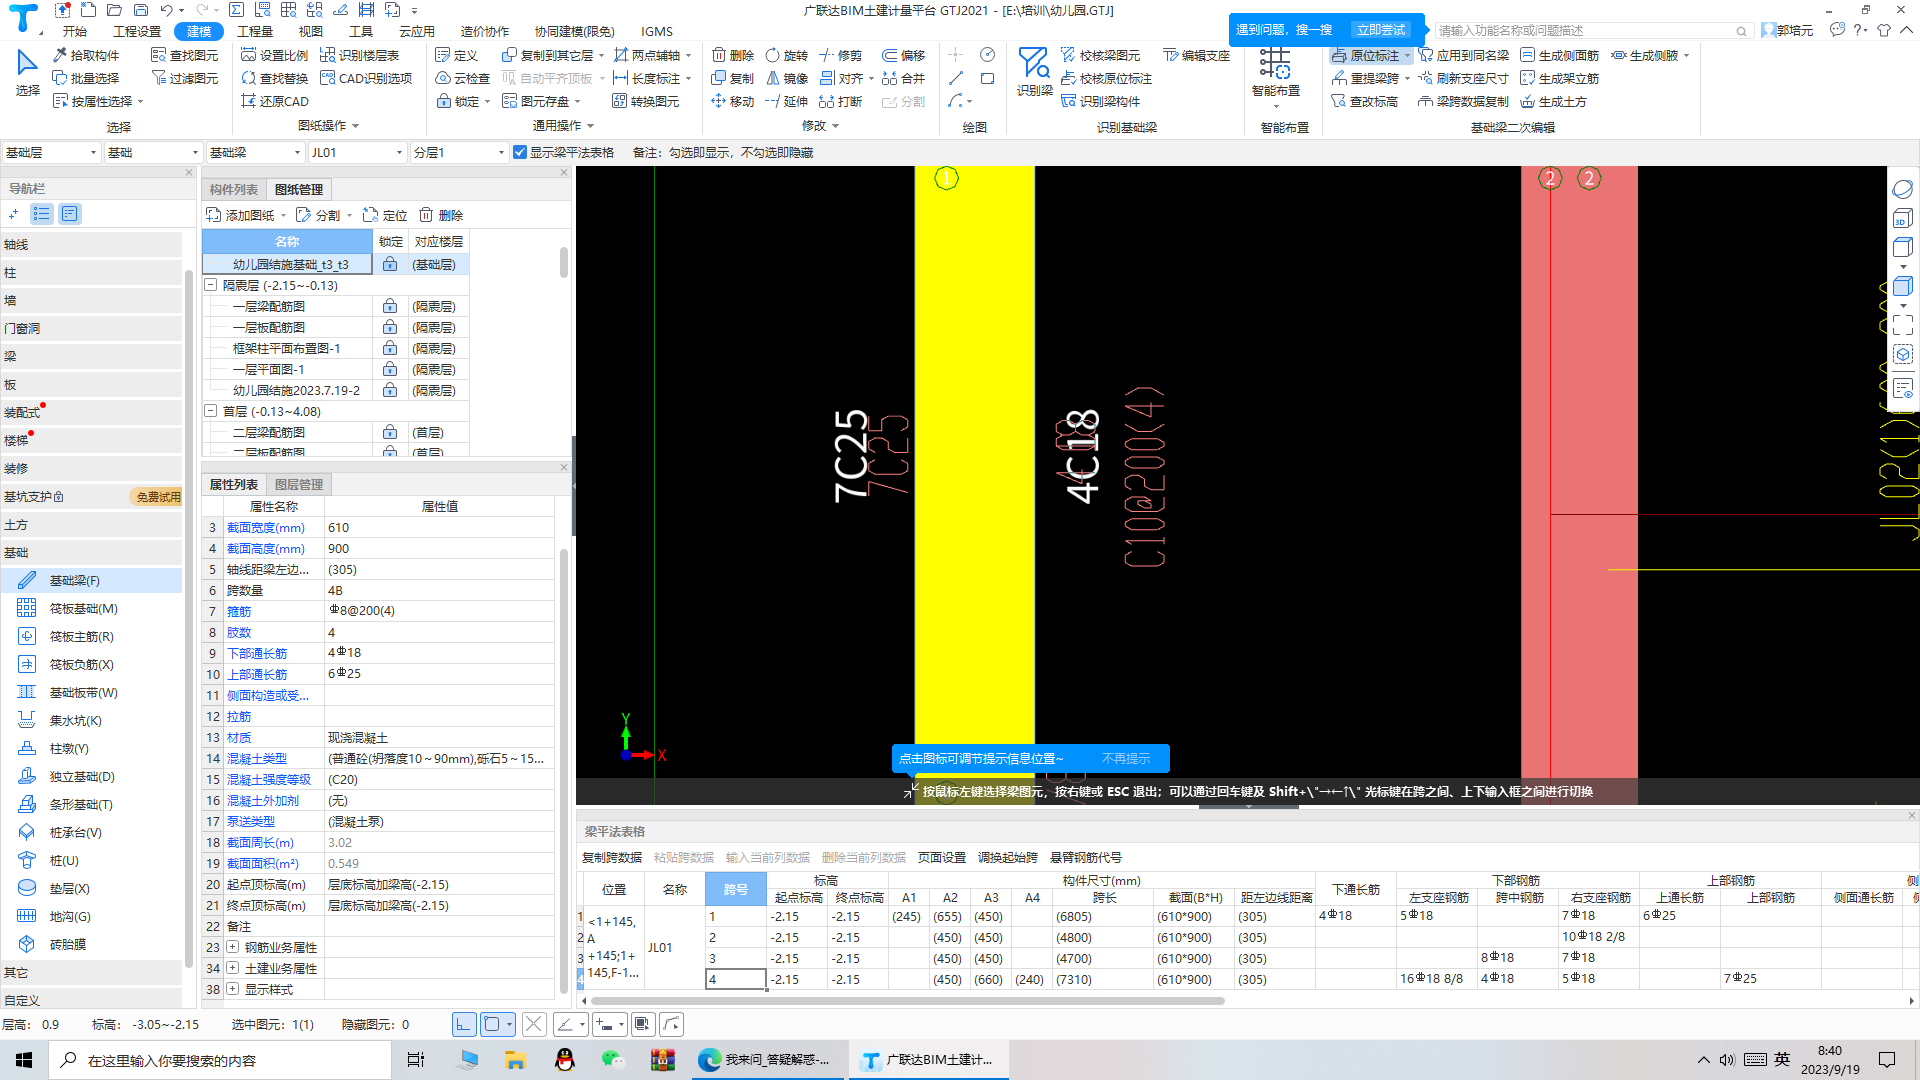This screenshot has width=1920, height=1080.
Task: Click 设置比例 set scale tool
Action: tap(275, 55)
